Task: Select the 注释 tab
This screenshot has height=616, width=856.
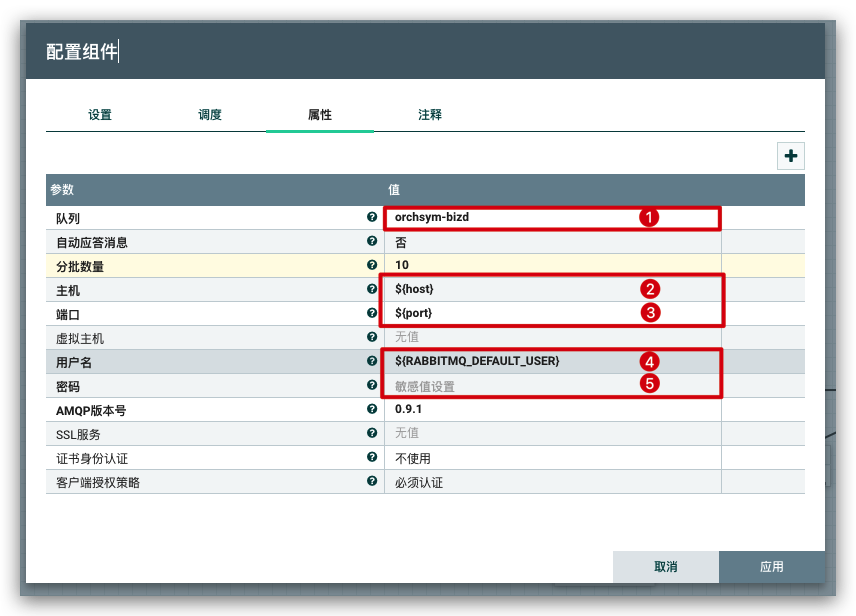Action: (430, 115)
